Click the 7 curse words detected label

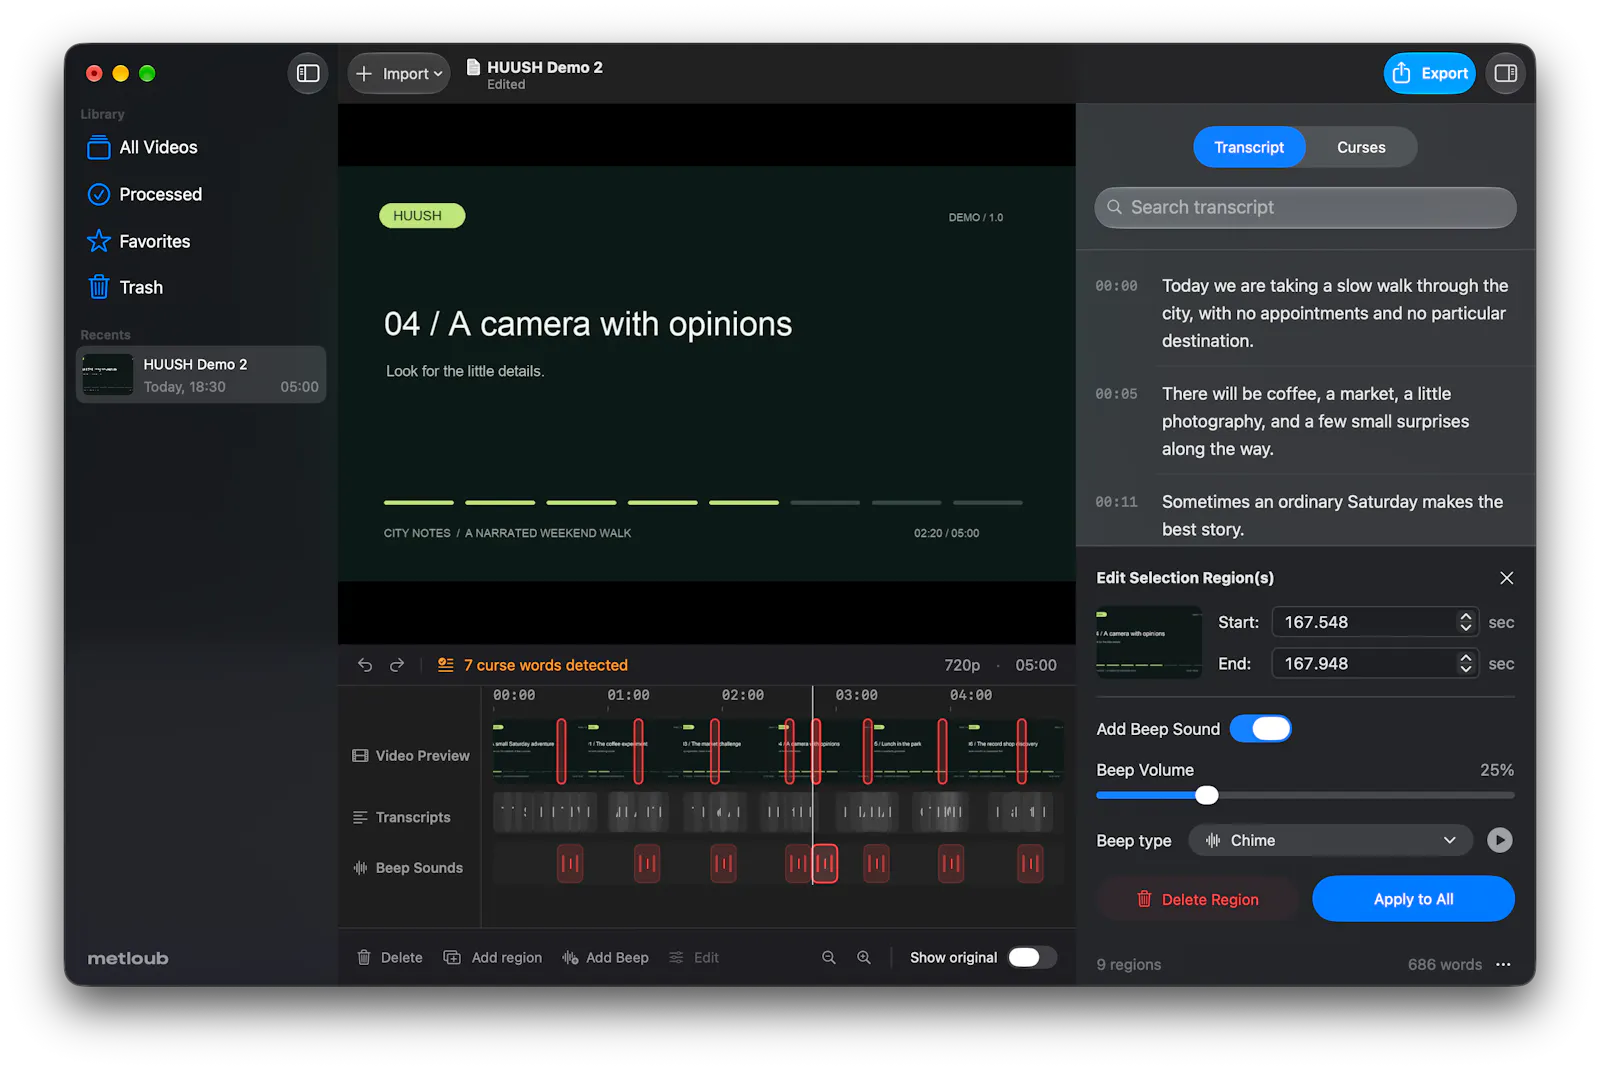click(x=545, y=665)
